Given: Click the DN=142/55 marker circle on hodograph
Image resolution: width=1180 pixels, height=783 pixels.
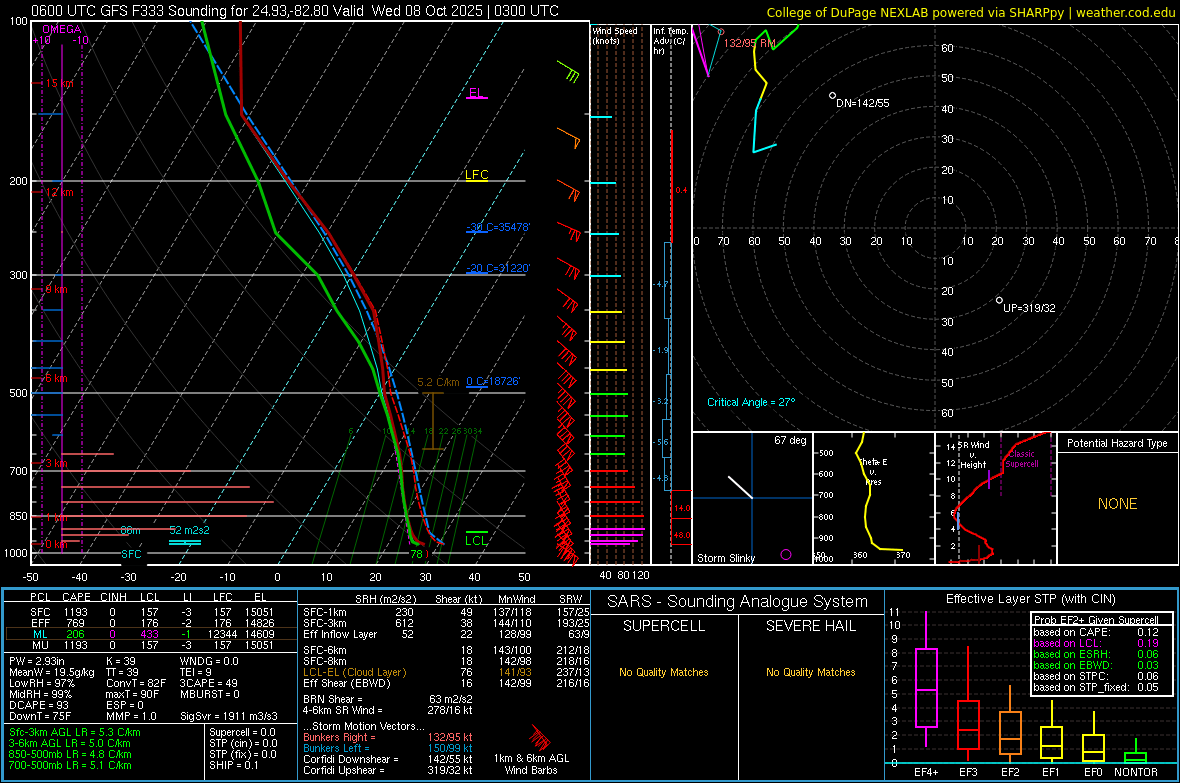Looking at the screenshot, I should click(x=832, y=96).
